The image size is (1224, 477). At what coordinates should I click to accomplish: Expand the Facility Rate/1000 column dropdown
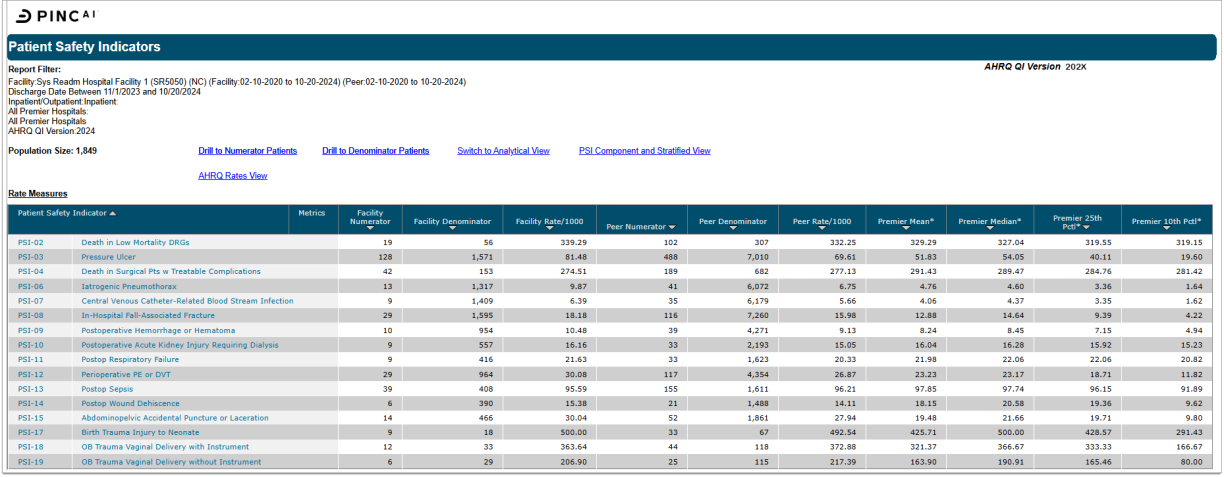(549, 227)
